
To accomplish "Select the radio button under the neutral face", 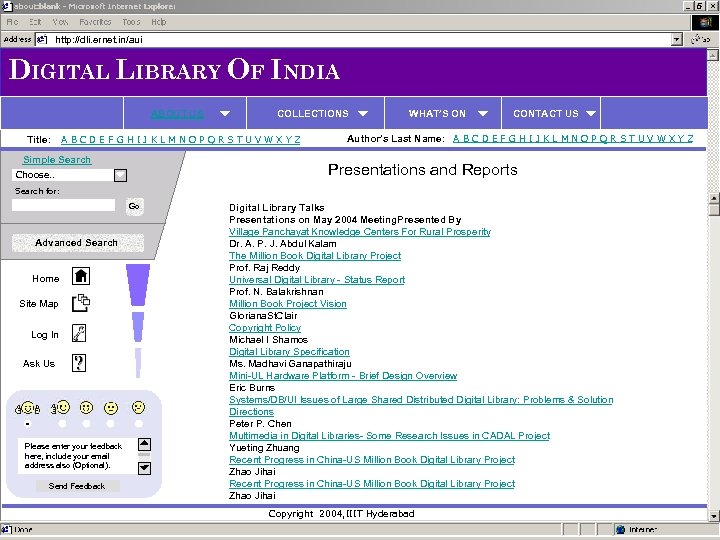I will pyautogui.click(x=110, y=424).
